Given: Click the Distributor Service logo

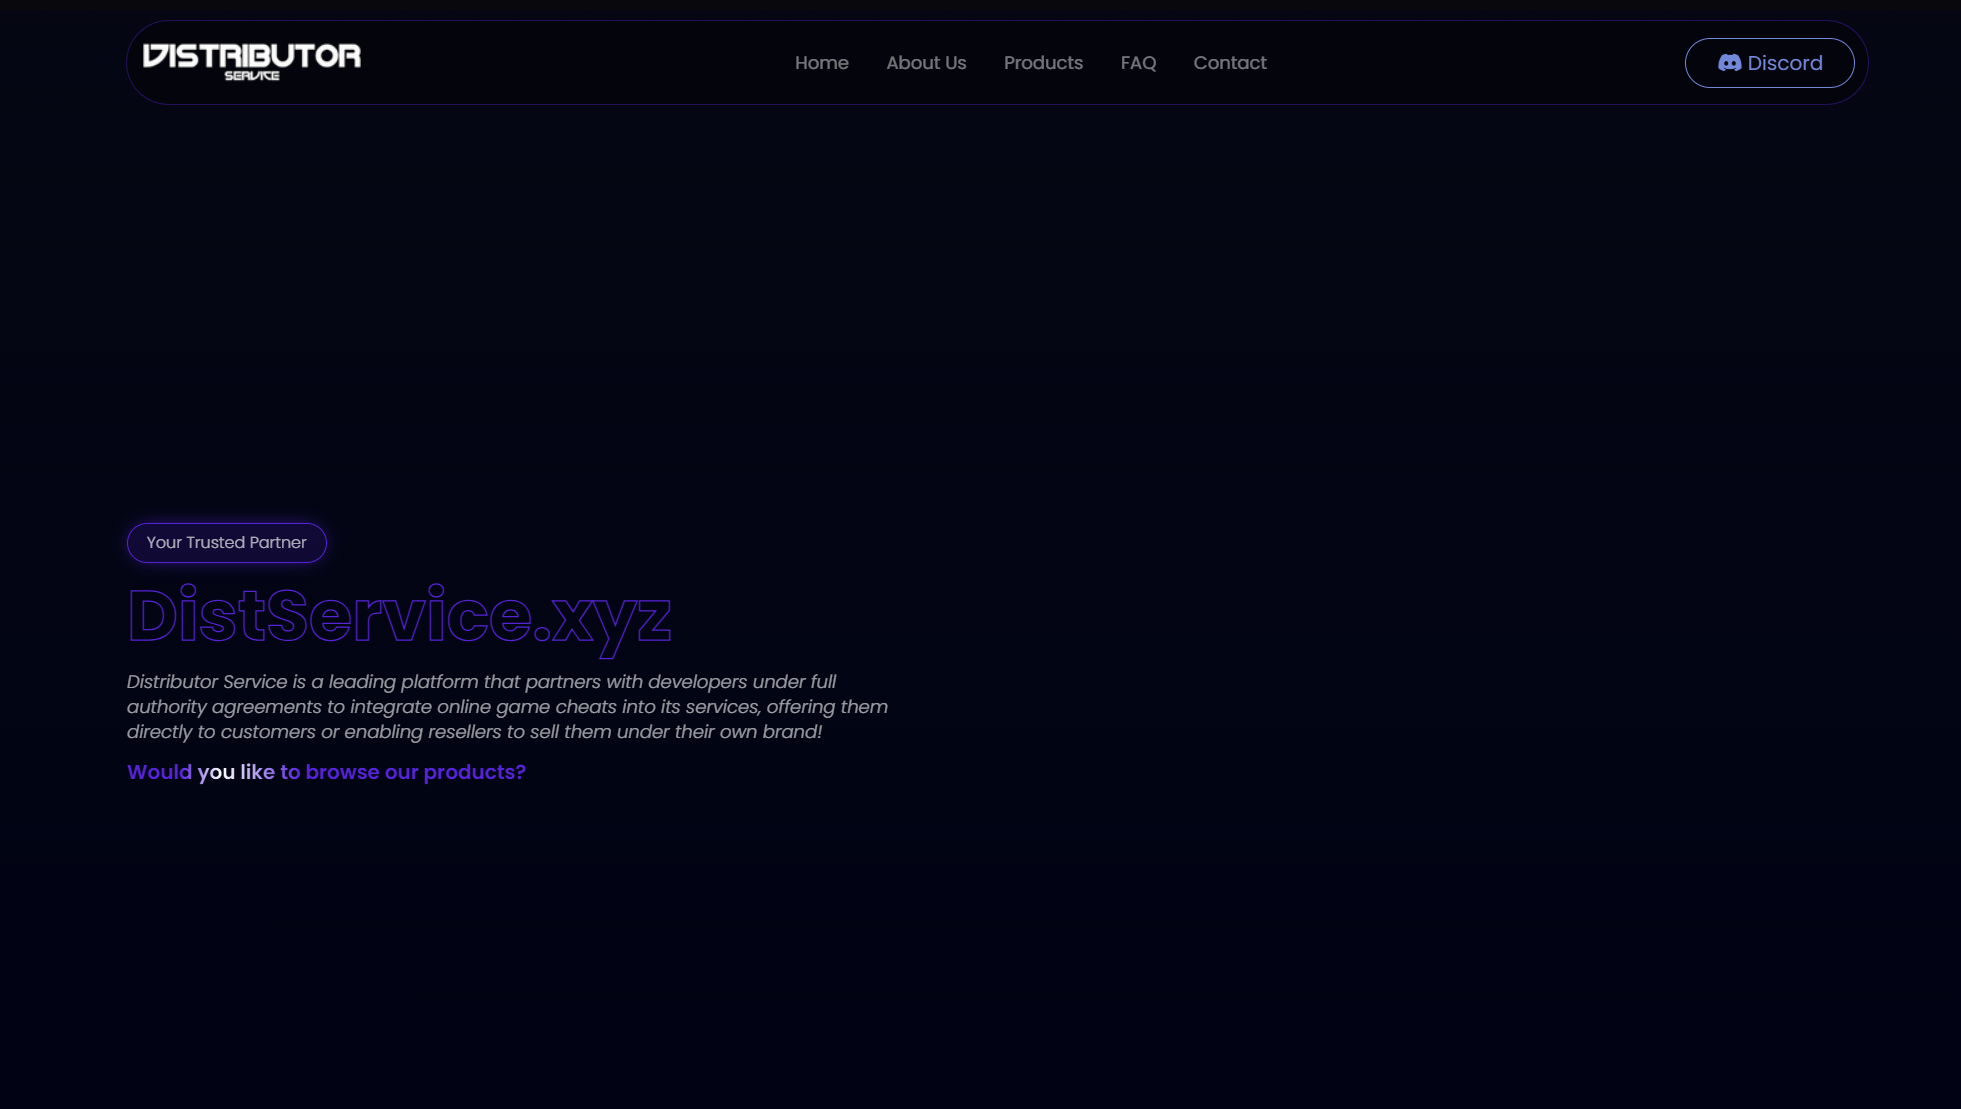Looking at the screenshot, I should point(252,62).
